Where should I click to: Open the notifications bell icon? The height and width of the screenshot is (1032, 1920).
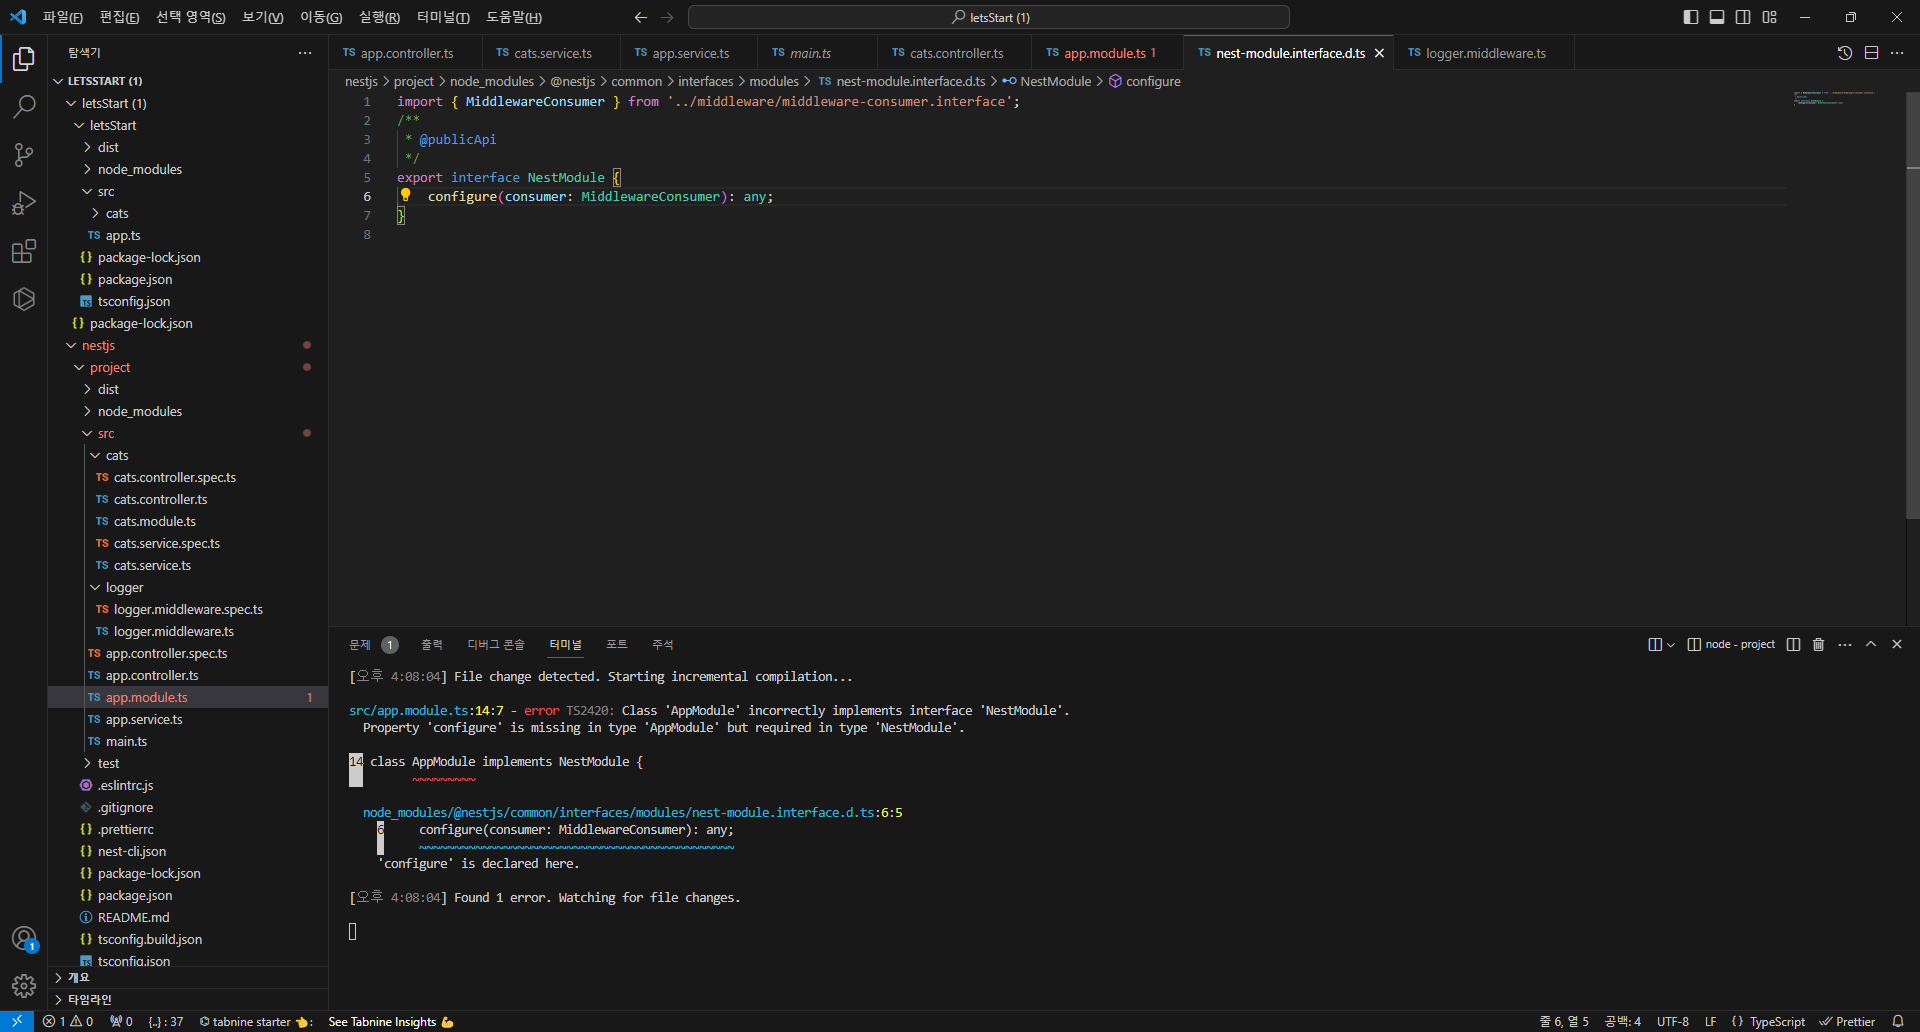pyautogui.click(x=1898, y=1021)
